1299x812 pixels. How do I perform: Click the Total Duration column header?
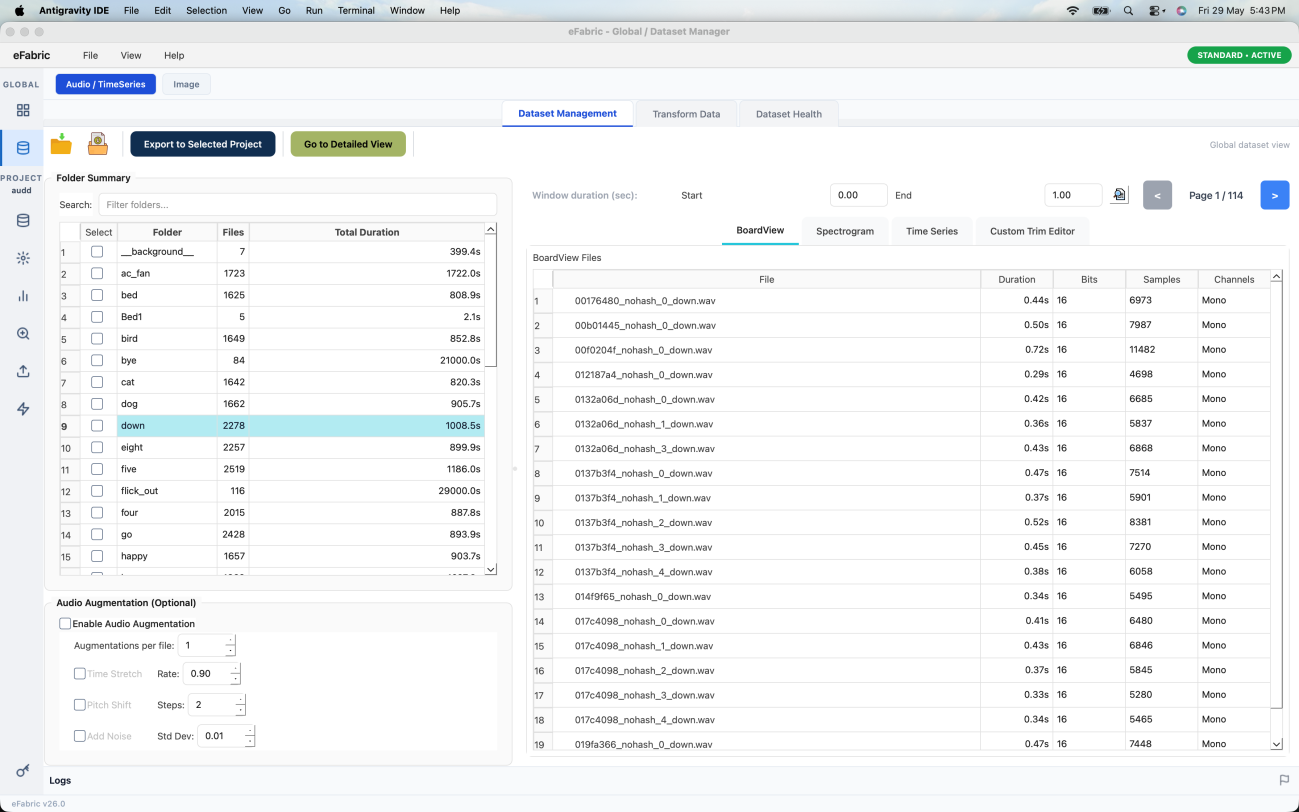(x=367, y=232)
